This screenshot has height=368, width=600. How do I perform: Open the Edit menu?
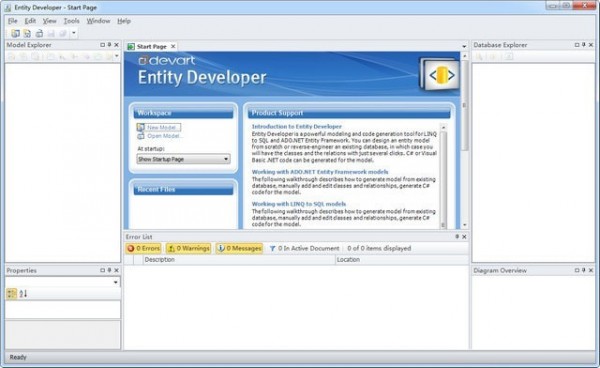30,21
